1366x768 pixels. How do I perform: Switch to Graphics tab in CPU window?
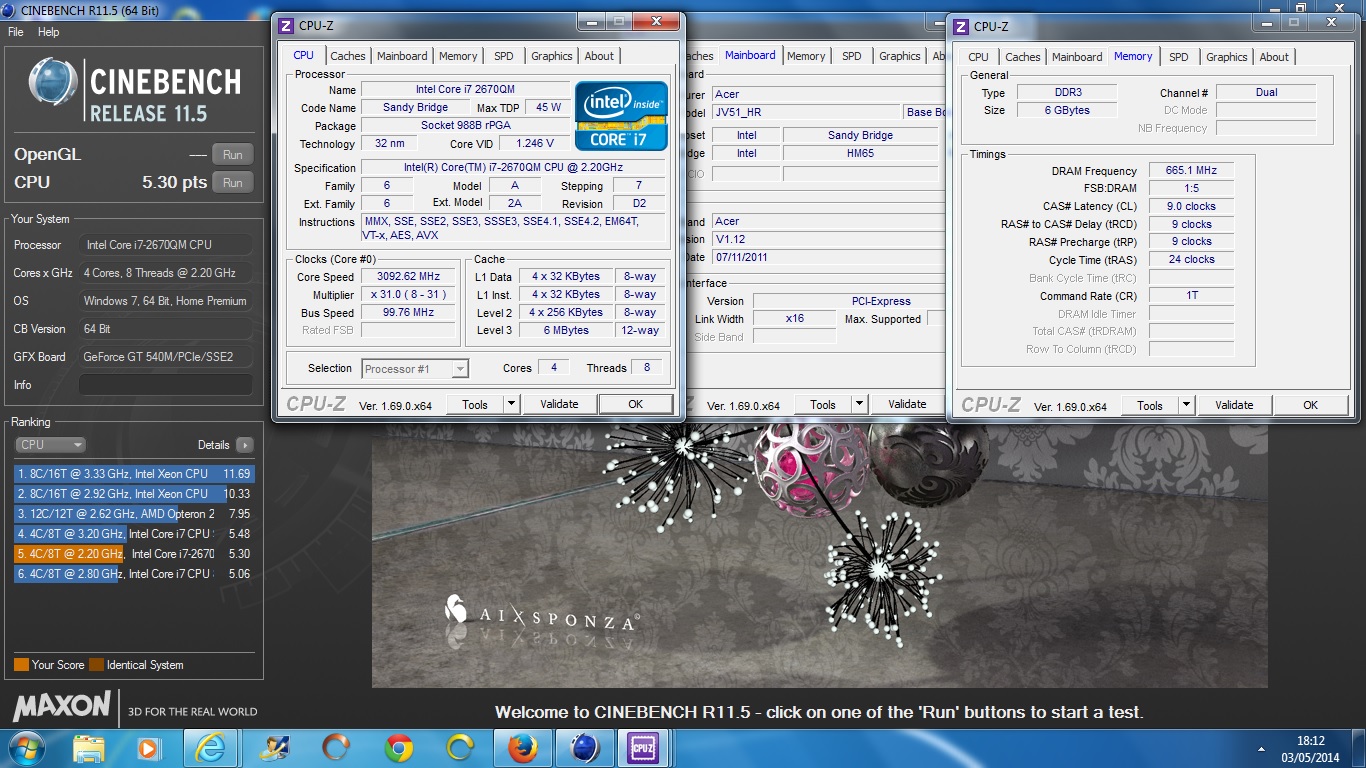(552, 56)
